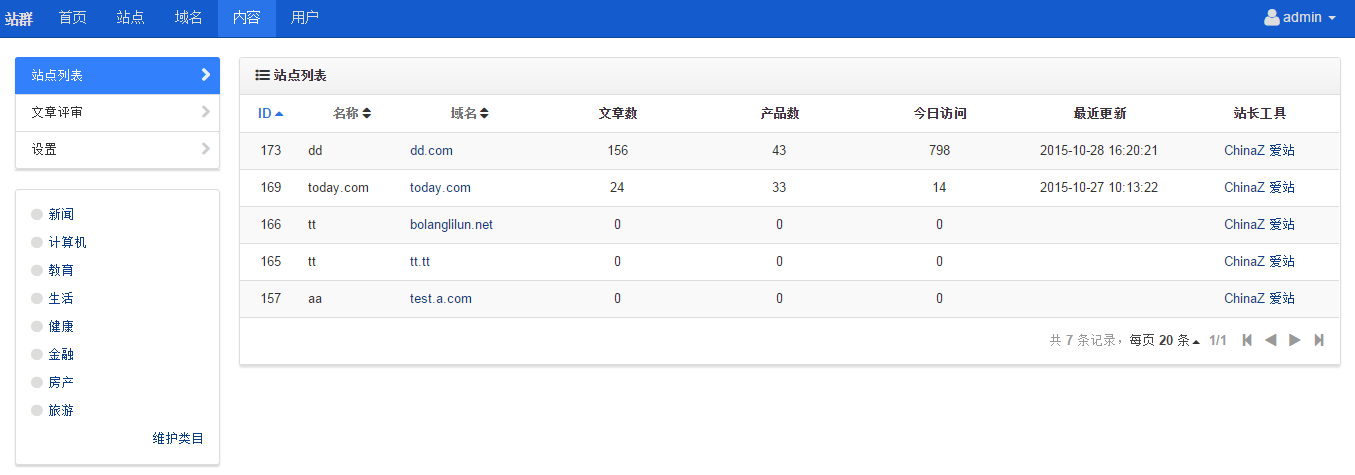1355x475 pixels.
Task: Click the 今日访问 column header
Action: [x=940, y=113]
